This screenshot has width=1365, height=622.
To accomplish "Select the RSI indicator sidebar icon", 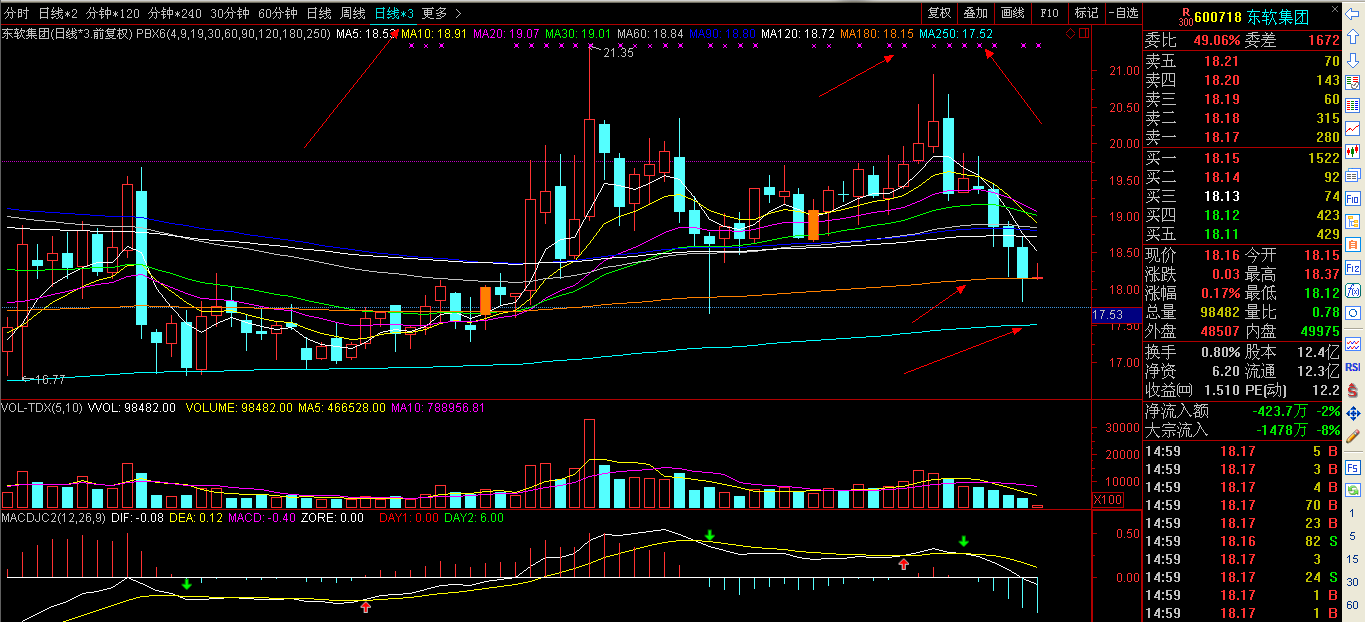I will coord(1352,367).
